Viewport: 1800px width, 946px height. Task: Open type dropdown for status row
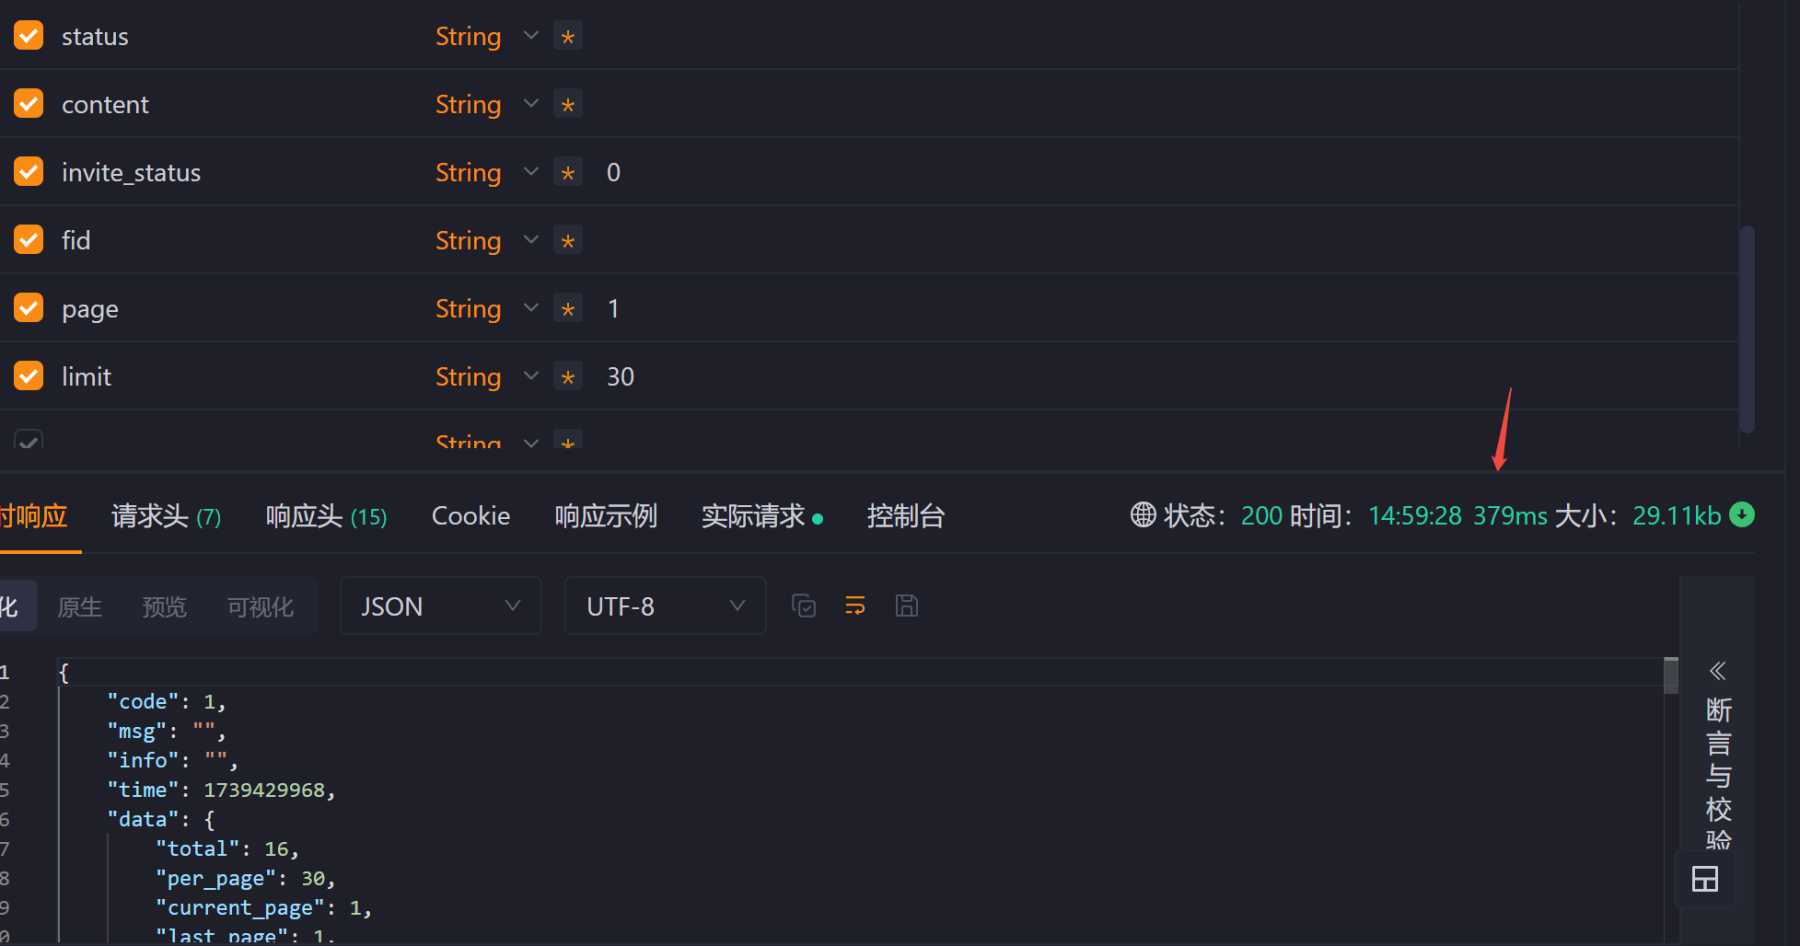487,36
